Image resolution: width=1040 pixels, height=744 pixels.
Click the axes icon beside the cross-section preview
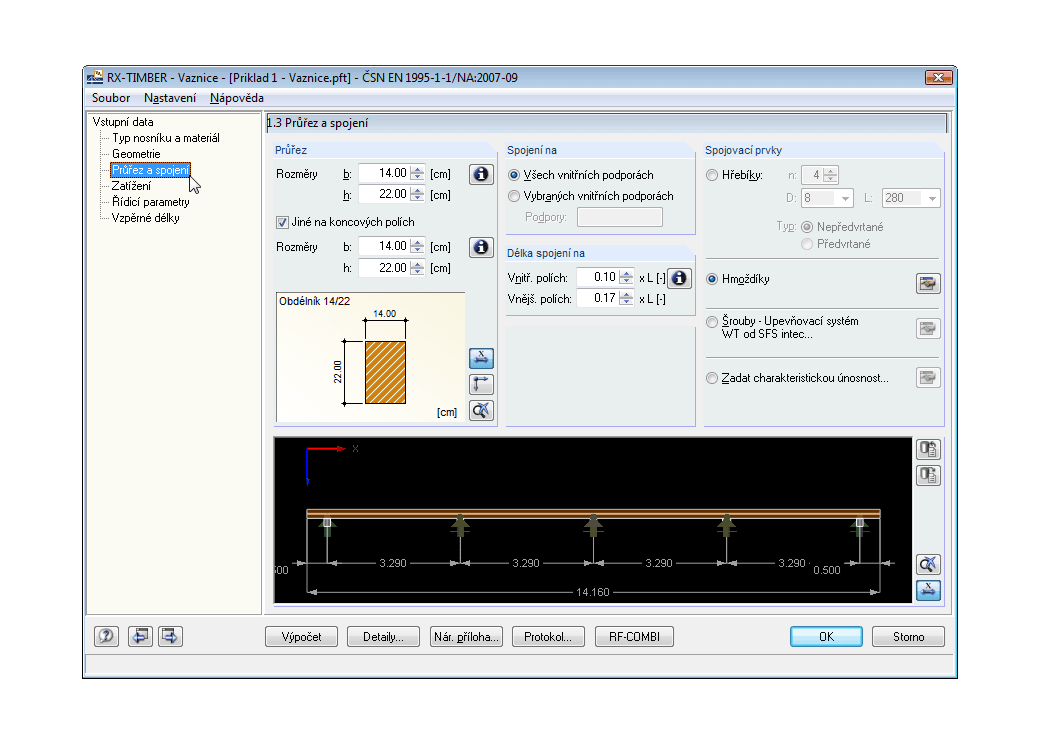pos(481,384)
